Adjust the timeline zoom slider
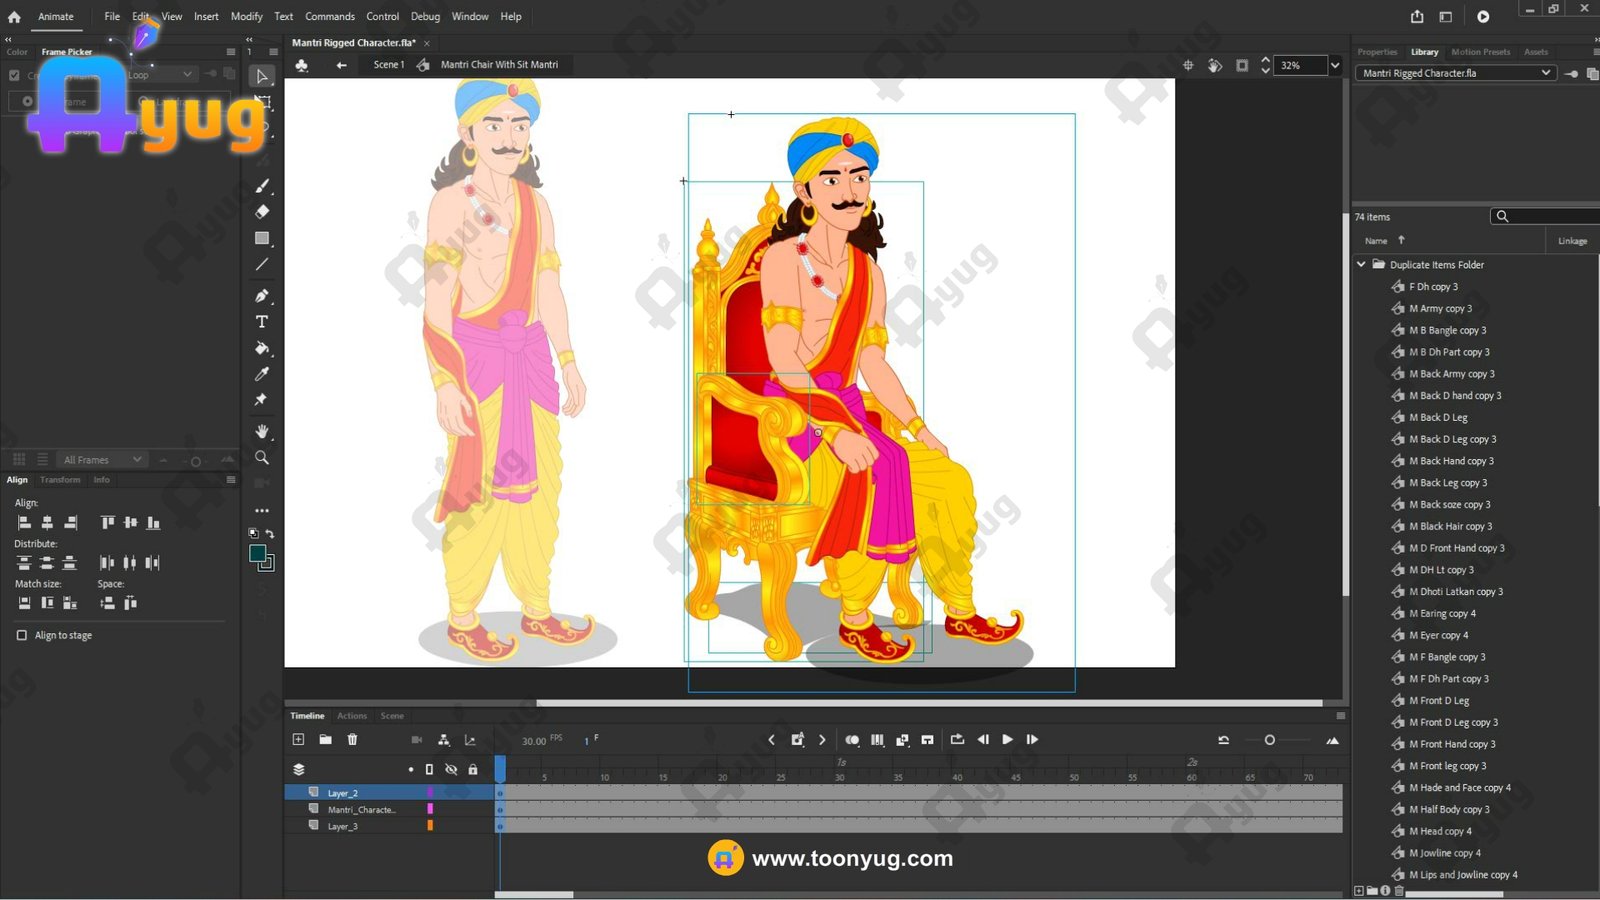Screen dimensions: 1600x900 click(x=1270, y=740)
